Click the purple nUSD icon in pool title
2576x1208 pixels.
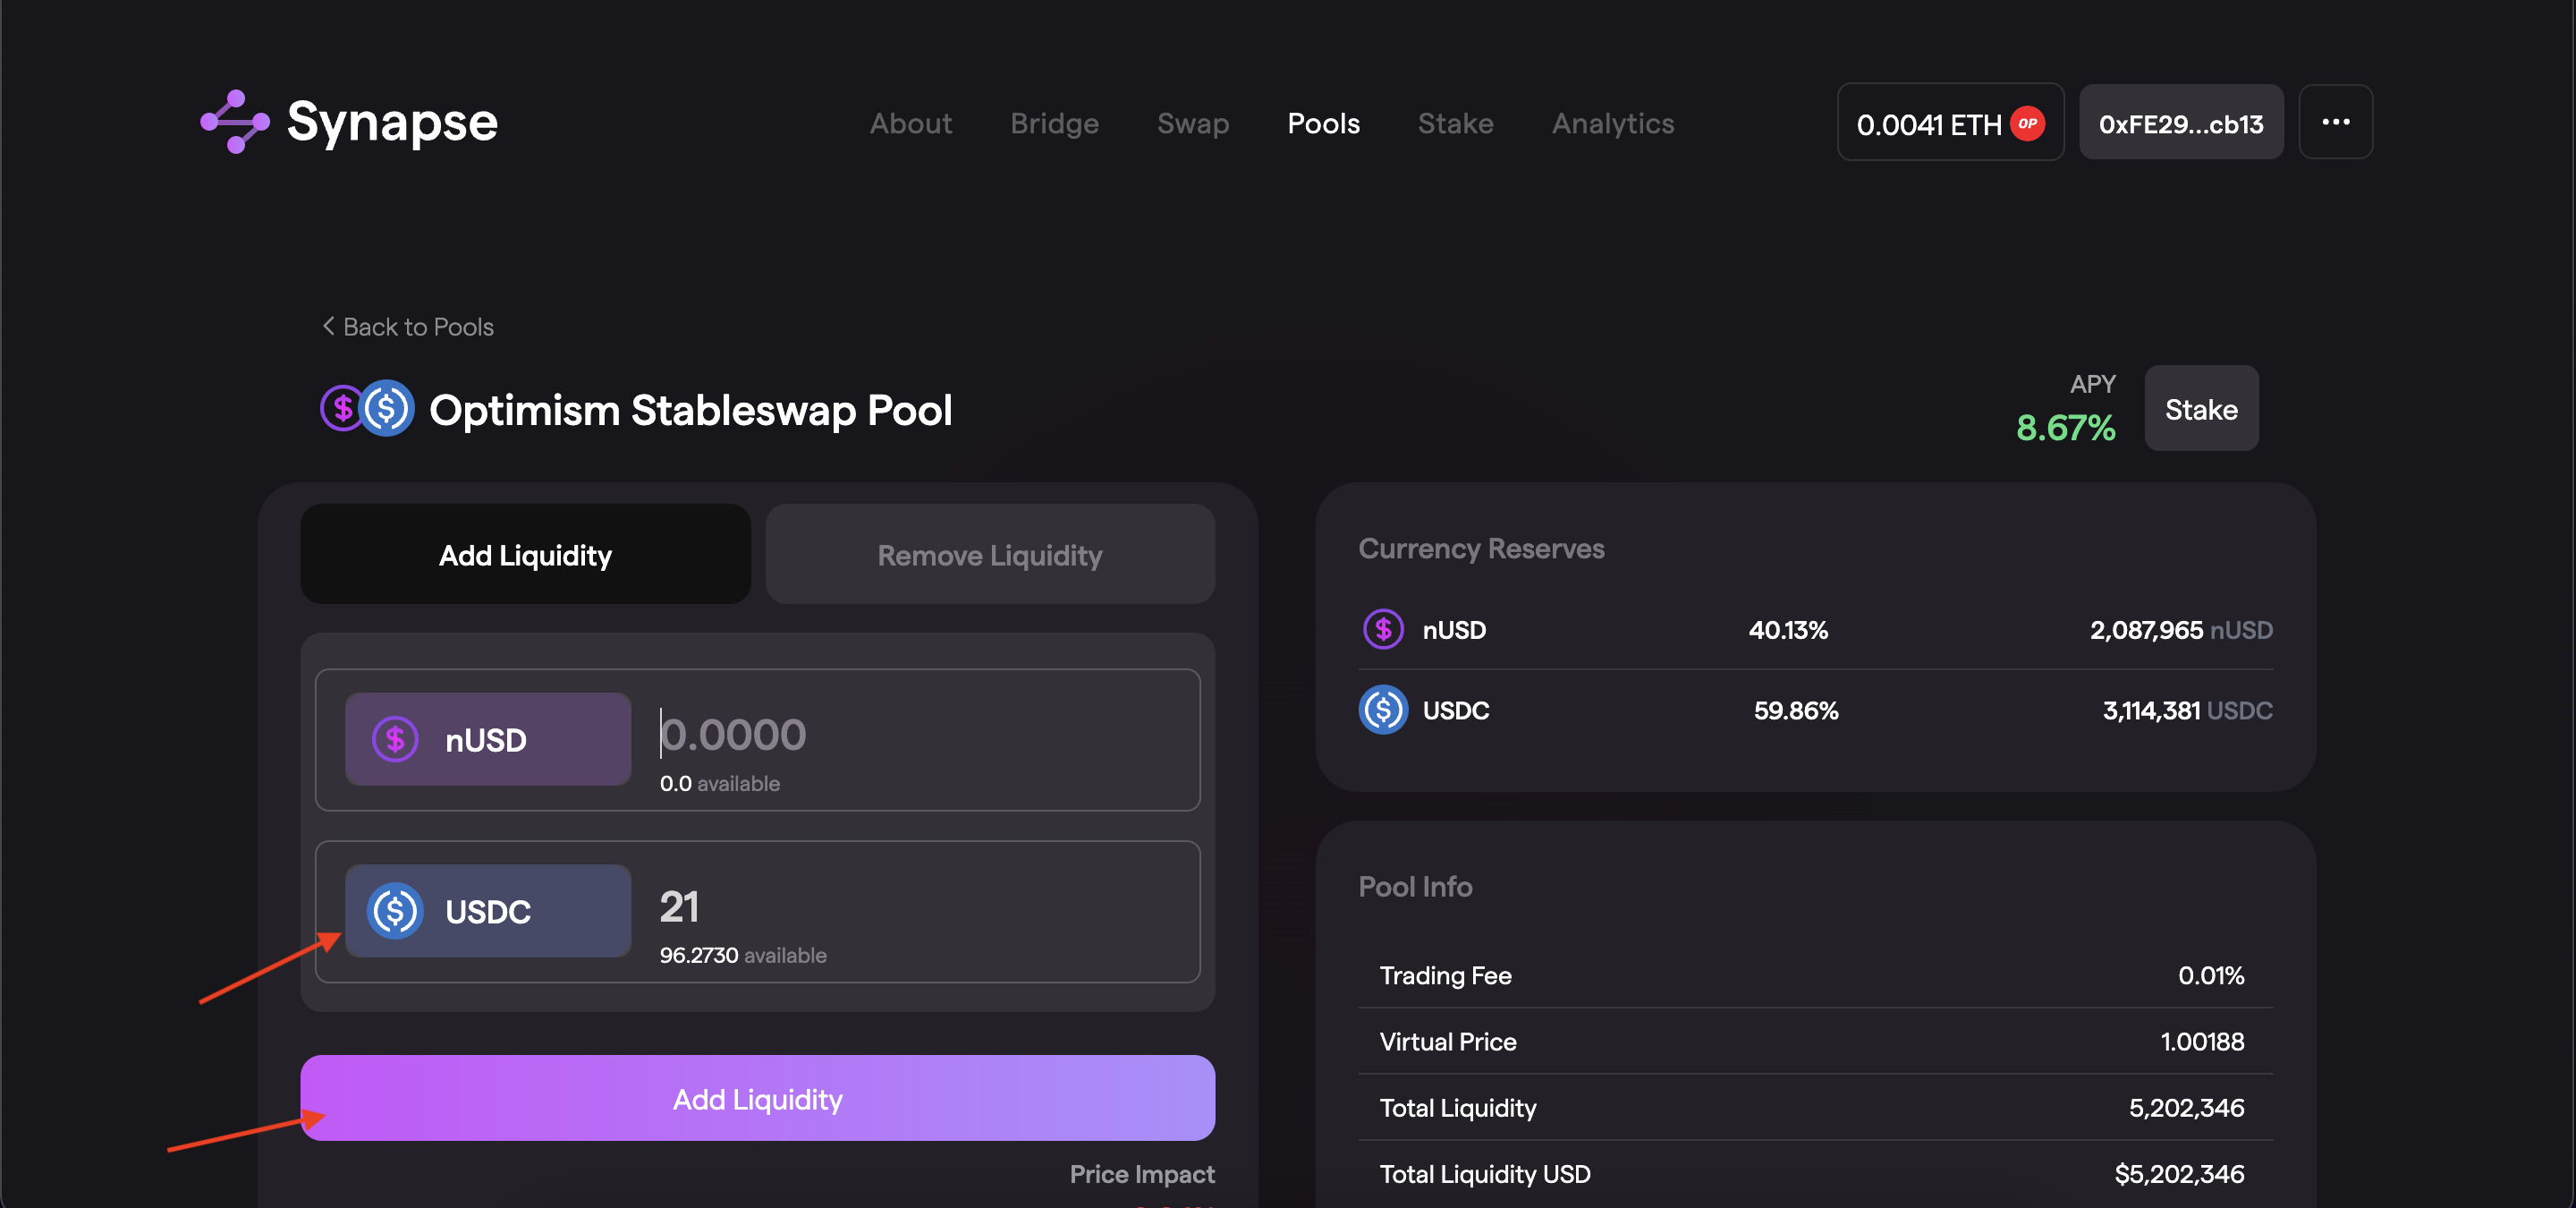tap(340, 408)
